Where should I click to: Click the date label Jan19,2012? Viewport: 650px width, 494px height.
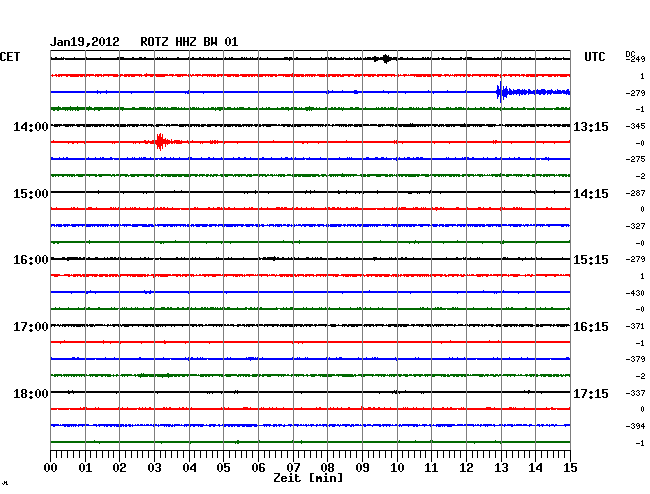click(x=85, y=42)
